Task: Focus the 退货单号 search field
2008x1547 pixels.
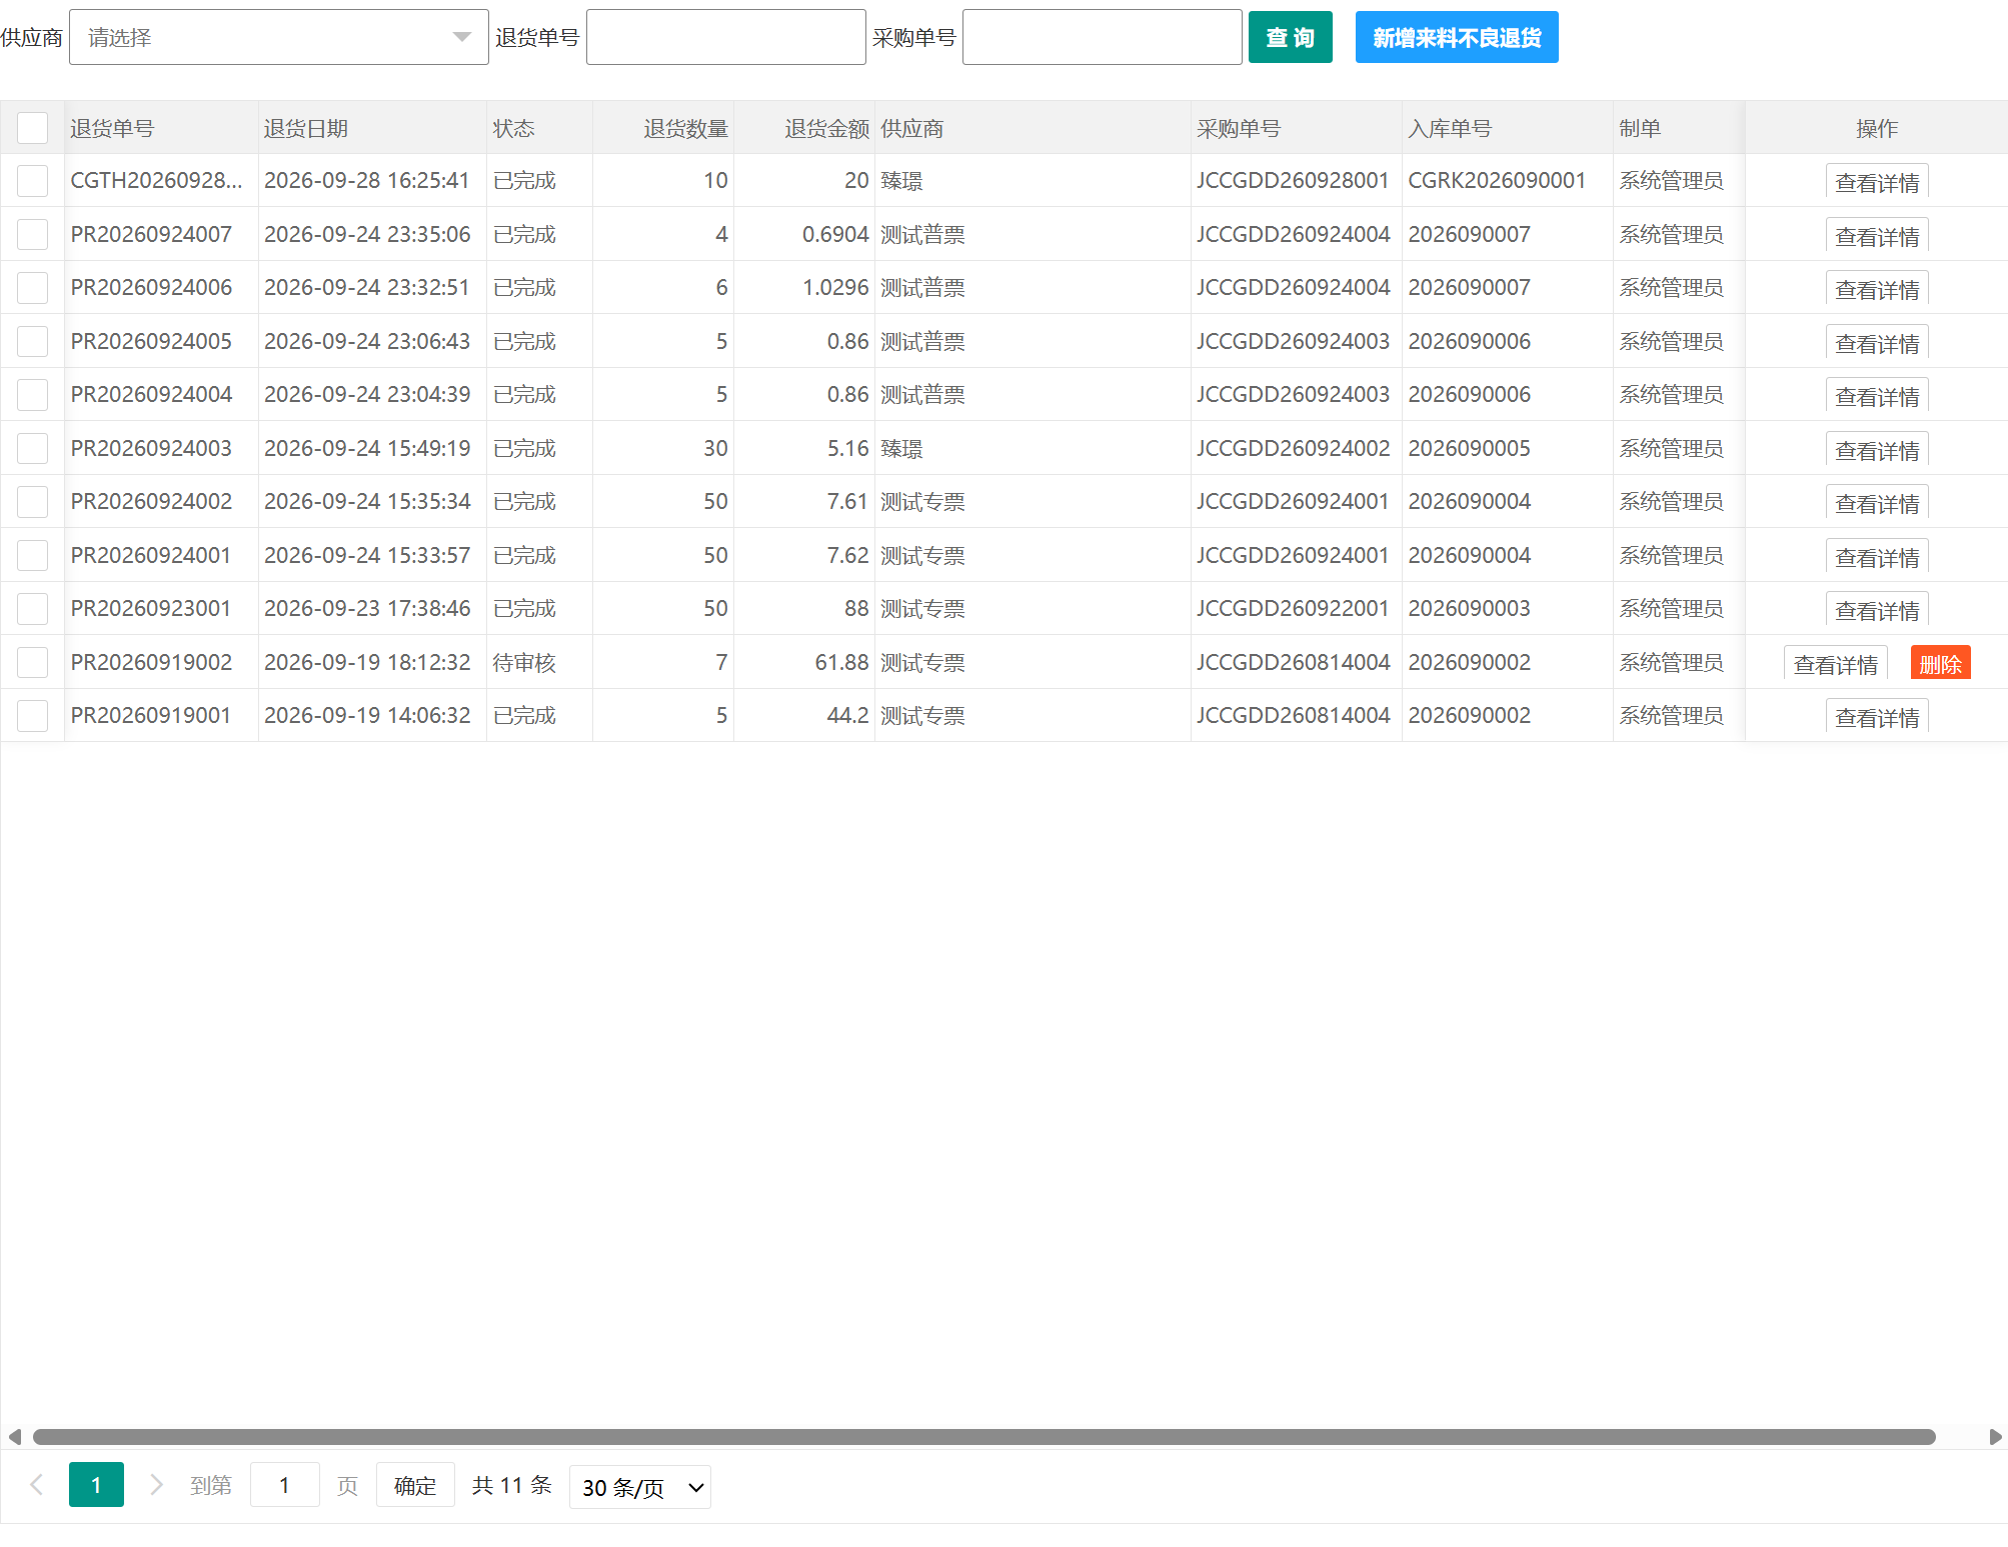Action: click(x=725, y=37)
